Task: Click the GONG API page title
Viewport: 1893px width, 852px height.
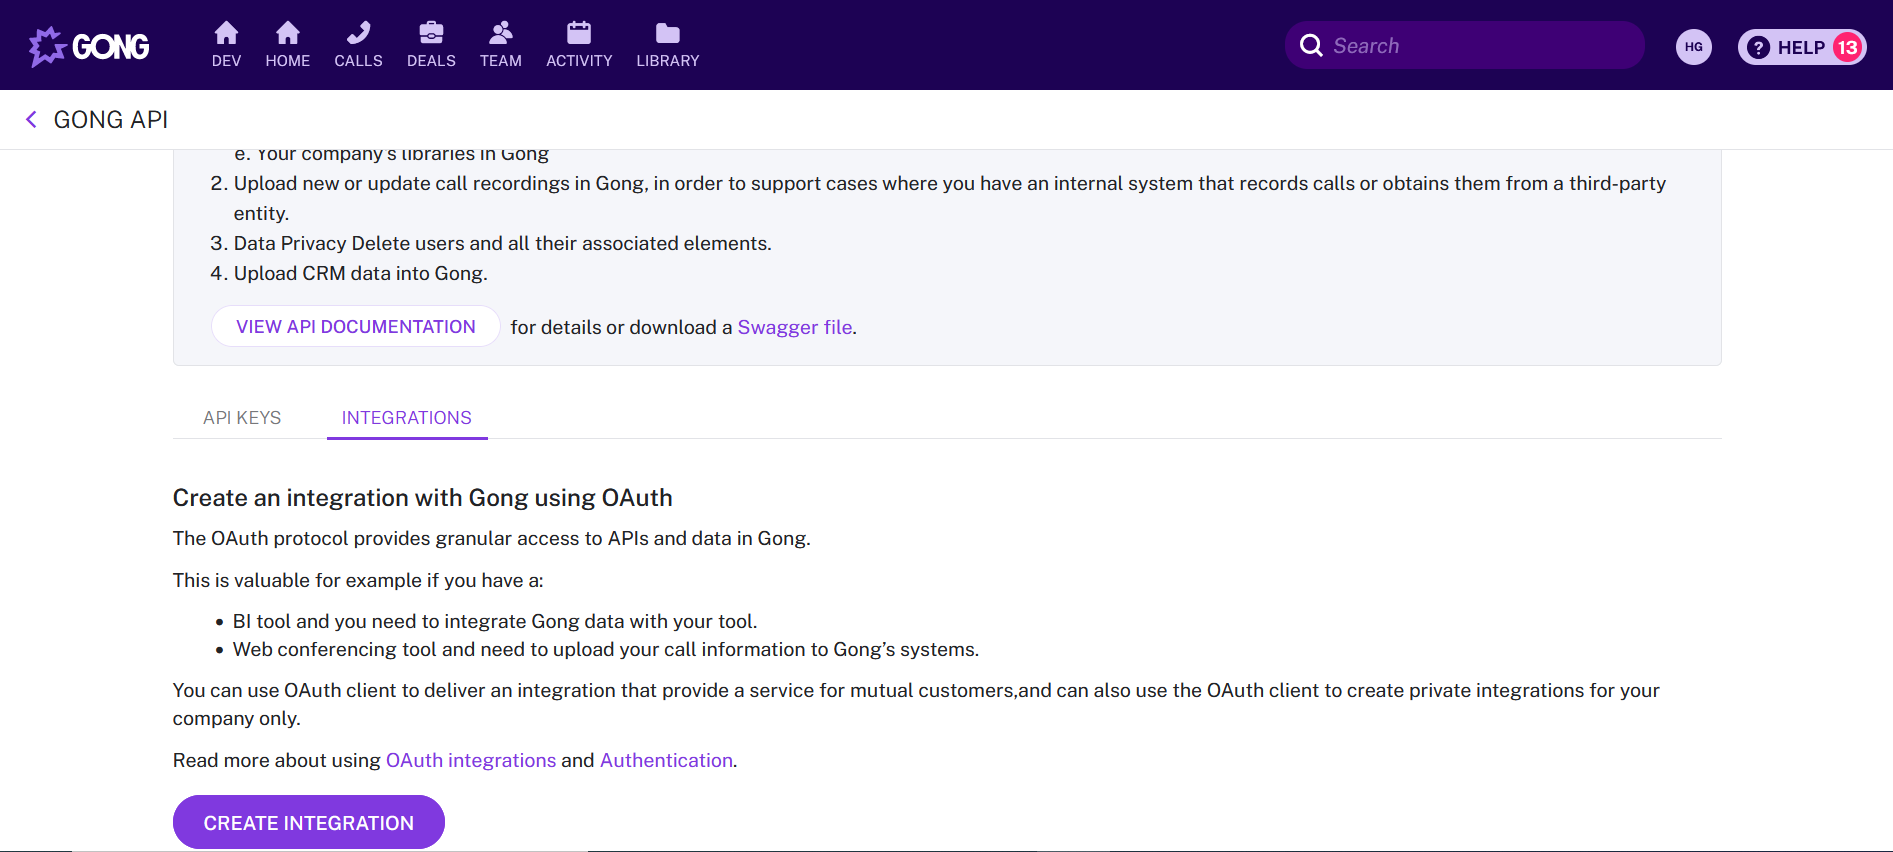Action: coord(111,120)
